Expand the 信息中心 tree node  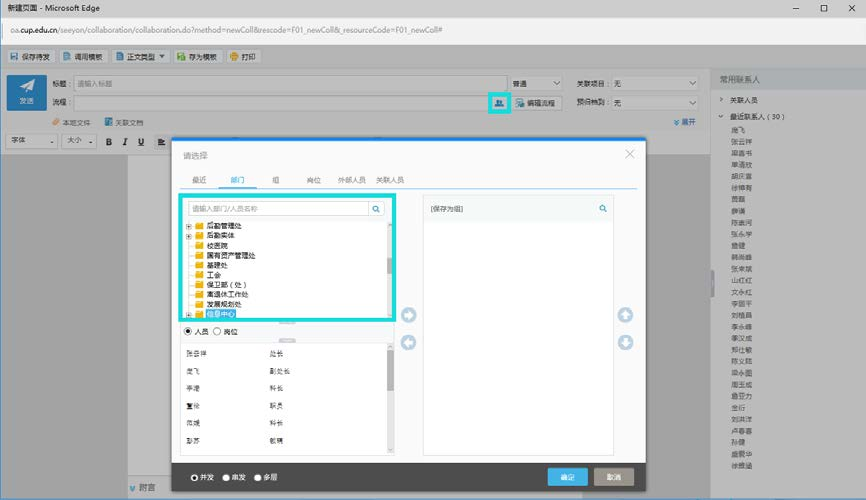188,314
